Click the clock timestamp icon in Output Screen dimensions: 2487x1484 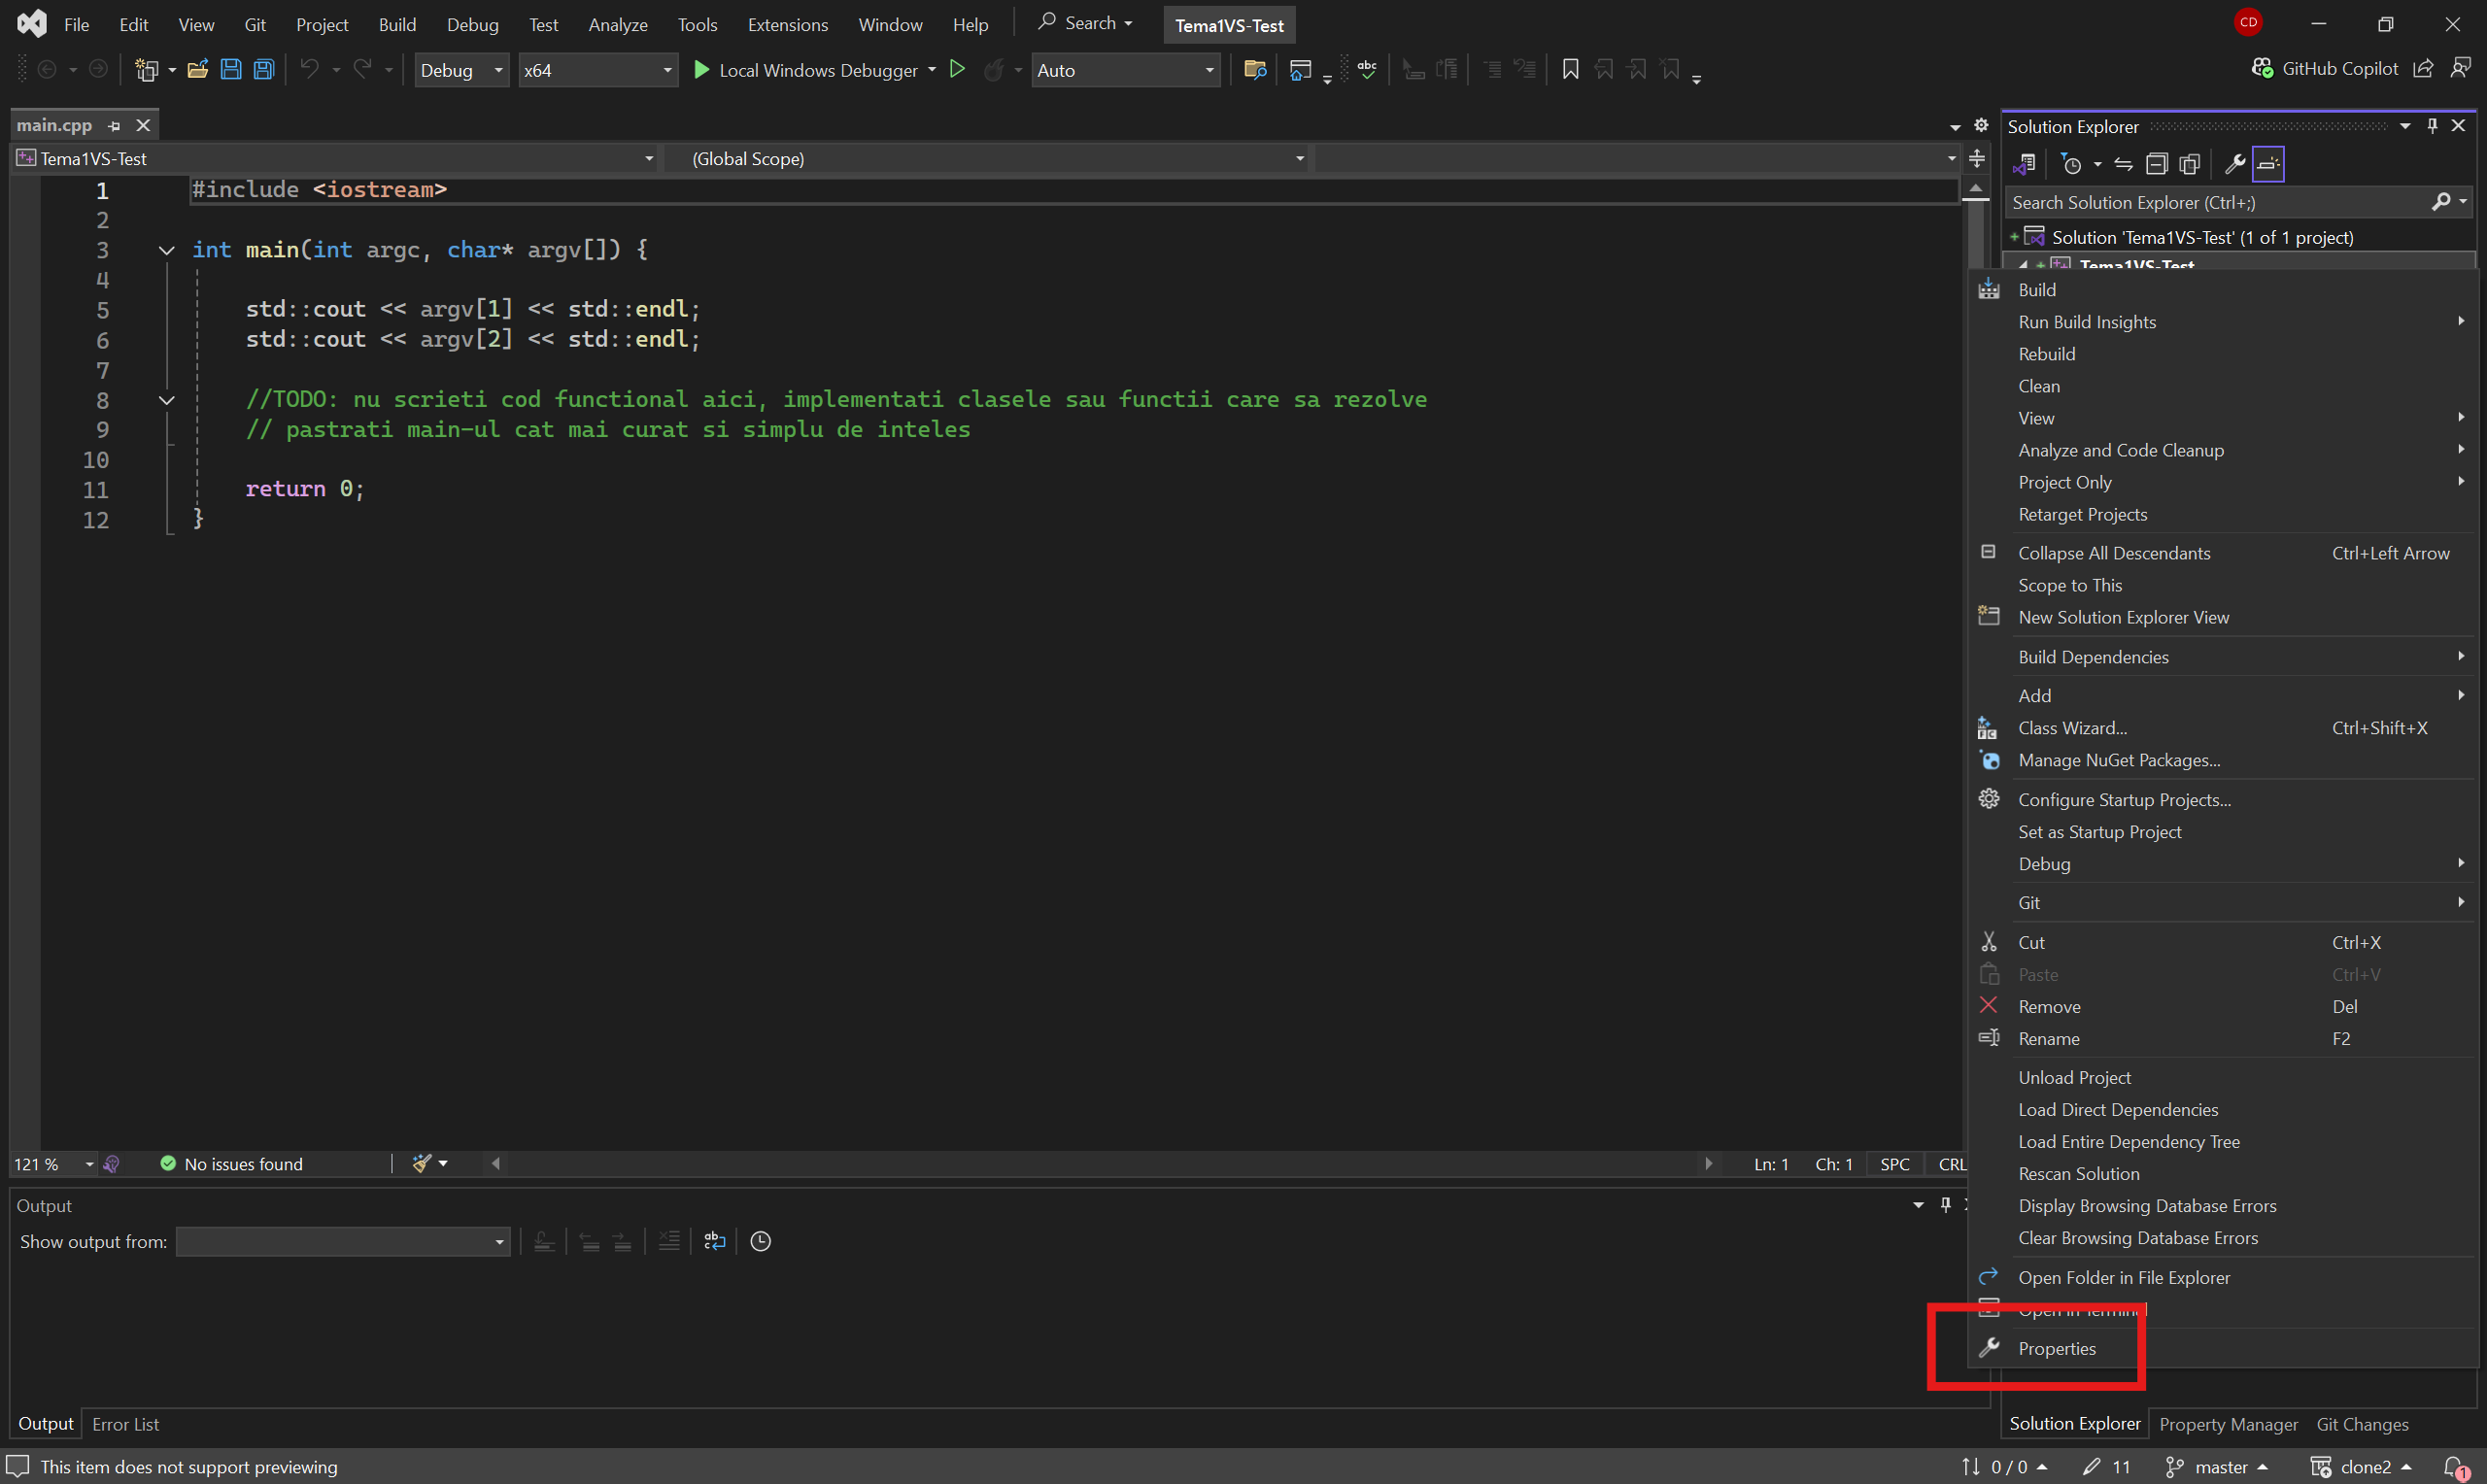point(760,1241)
